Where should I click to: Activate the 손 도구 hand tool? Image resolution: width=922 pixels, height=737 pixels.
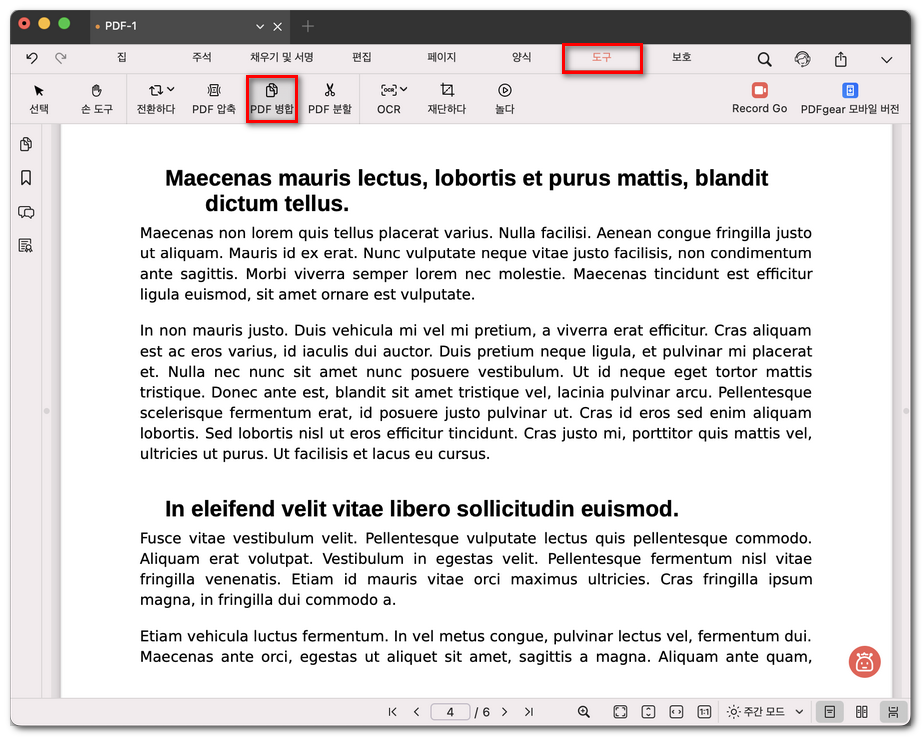pyautogui.click(x=97, y=98)
